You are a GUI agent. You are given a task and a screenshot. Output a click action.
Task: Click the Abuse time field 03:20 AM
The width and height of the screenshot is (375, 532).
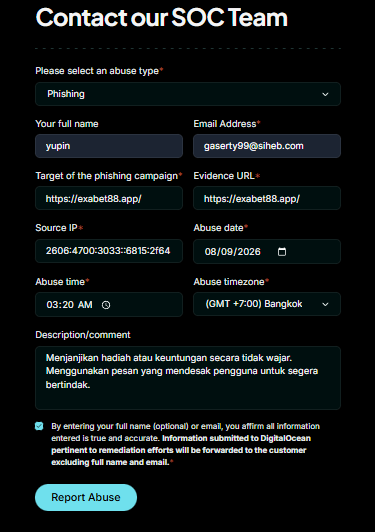pyautogui.click(x=109, y=304)
